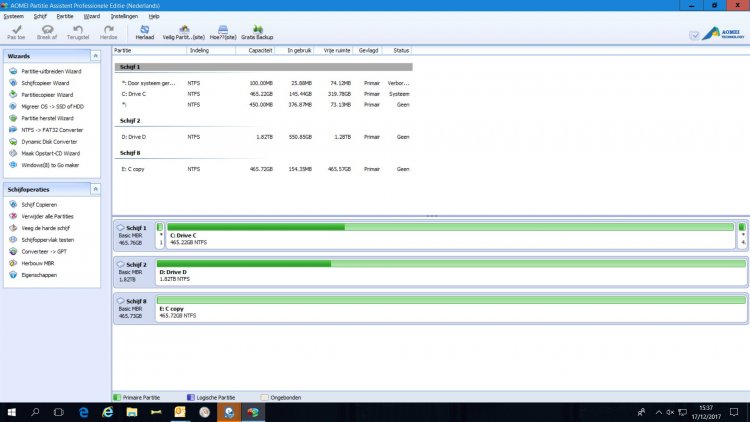Collapse the Wizards panel

pos(95,56)
